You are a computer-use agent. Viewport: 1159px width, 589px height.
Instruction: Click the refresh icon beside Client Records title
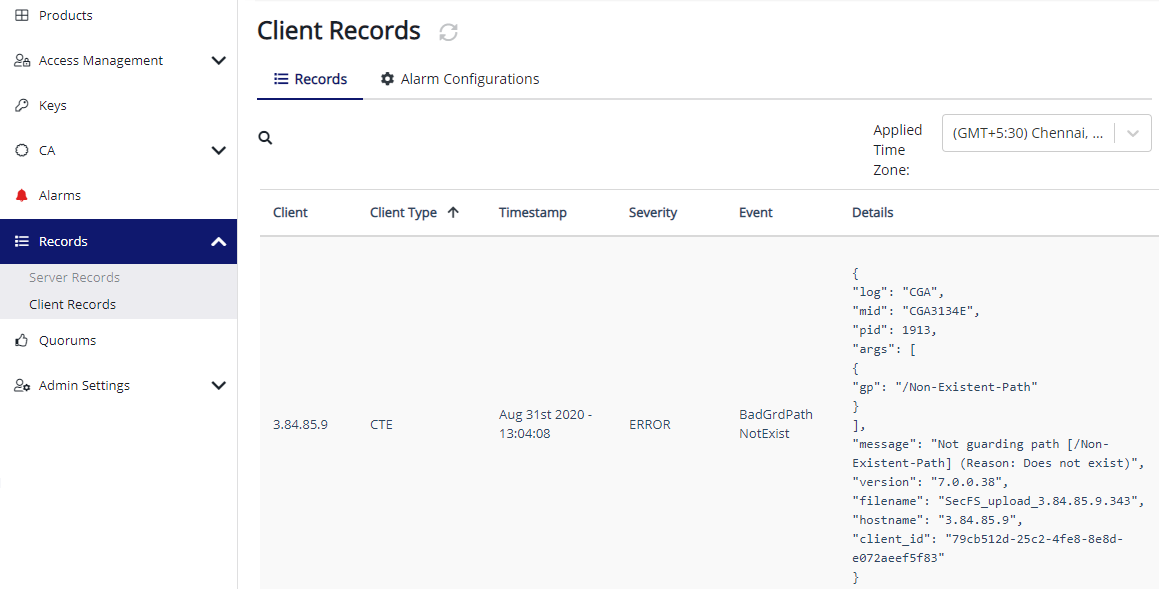pyautogui.click(x=447, y=32)
